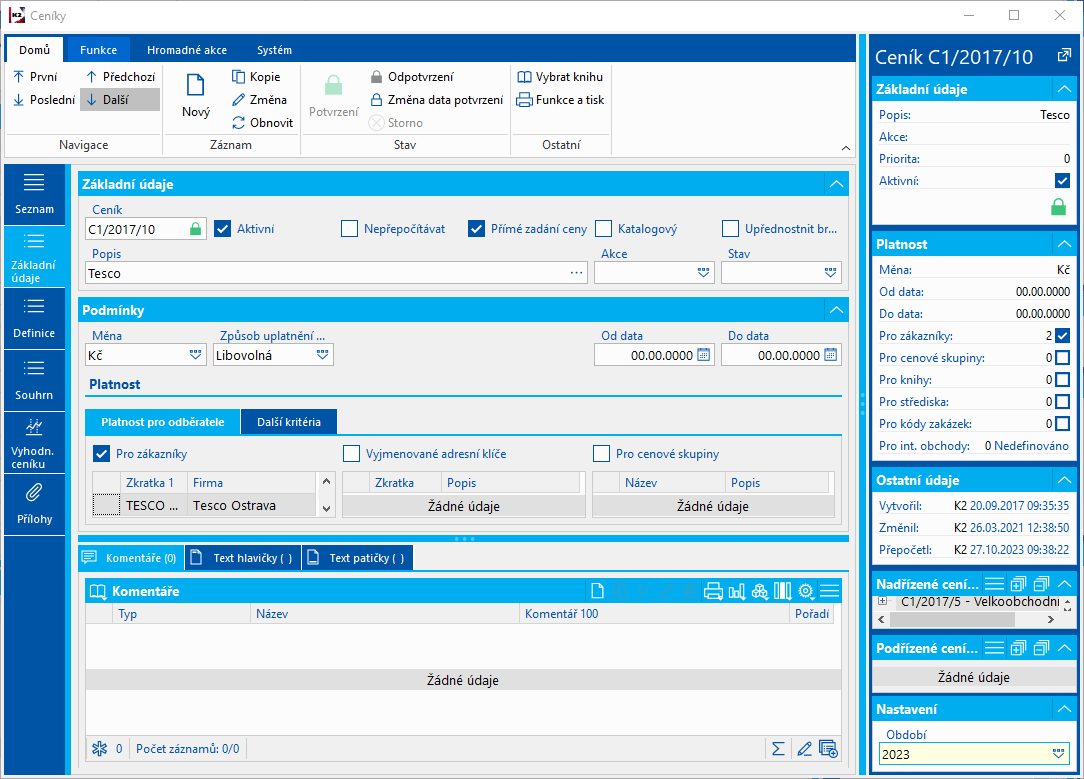Toggle the Aktivní checkbox in the form
Screen dimensions: 1084x779
point(222,229)
